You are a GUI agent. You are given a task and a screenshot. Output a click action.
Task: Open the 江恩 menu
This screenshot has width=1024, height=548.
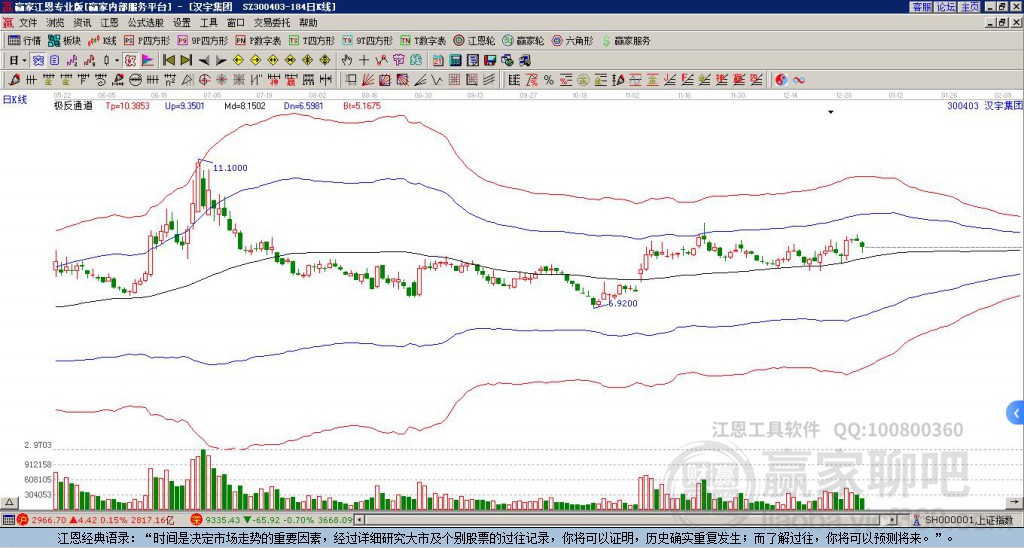[x=110, y=23]
